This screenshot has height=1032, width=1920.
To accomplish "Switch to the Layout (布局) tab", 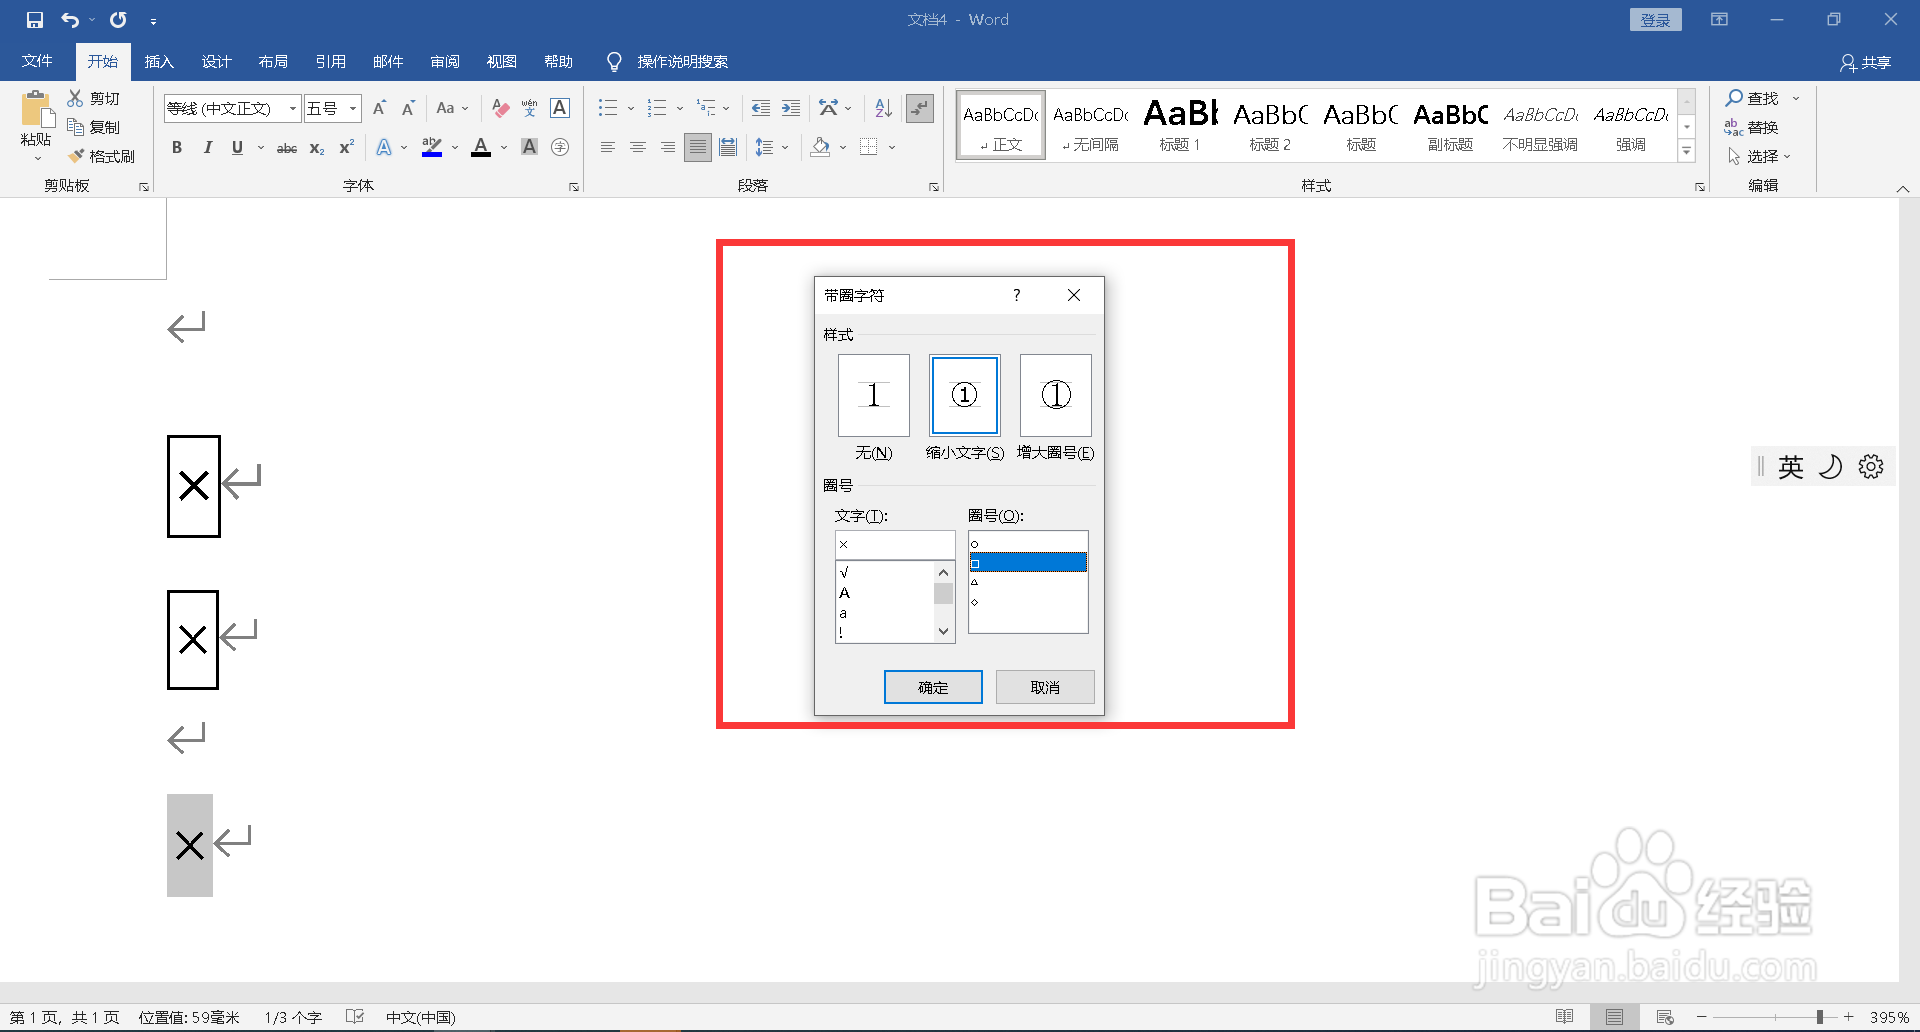I will point(273,61).
